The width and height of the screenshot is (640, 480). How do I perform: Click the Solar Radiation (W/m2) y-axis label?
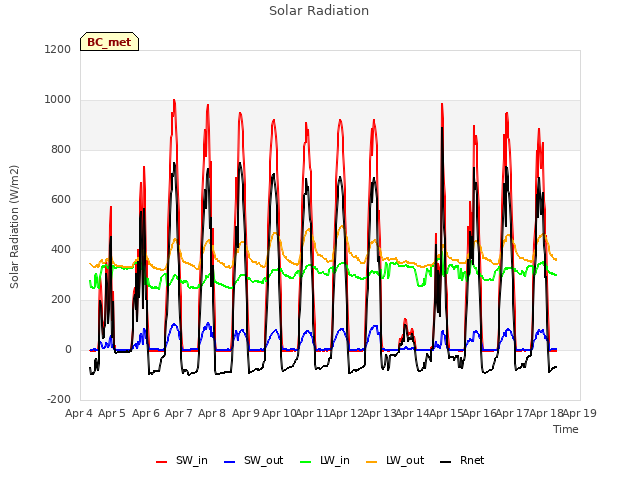pos(14,227)
